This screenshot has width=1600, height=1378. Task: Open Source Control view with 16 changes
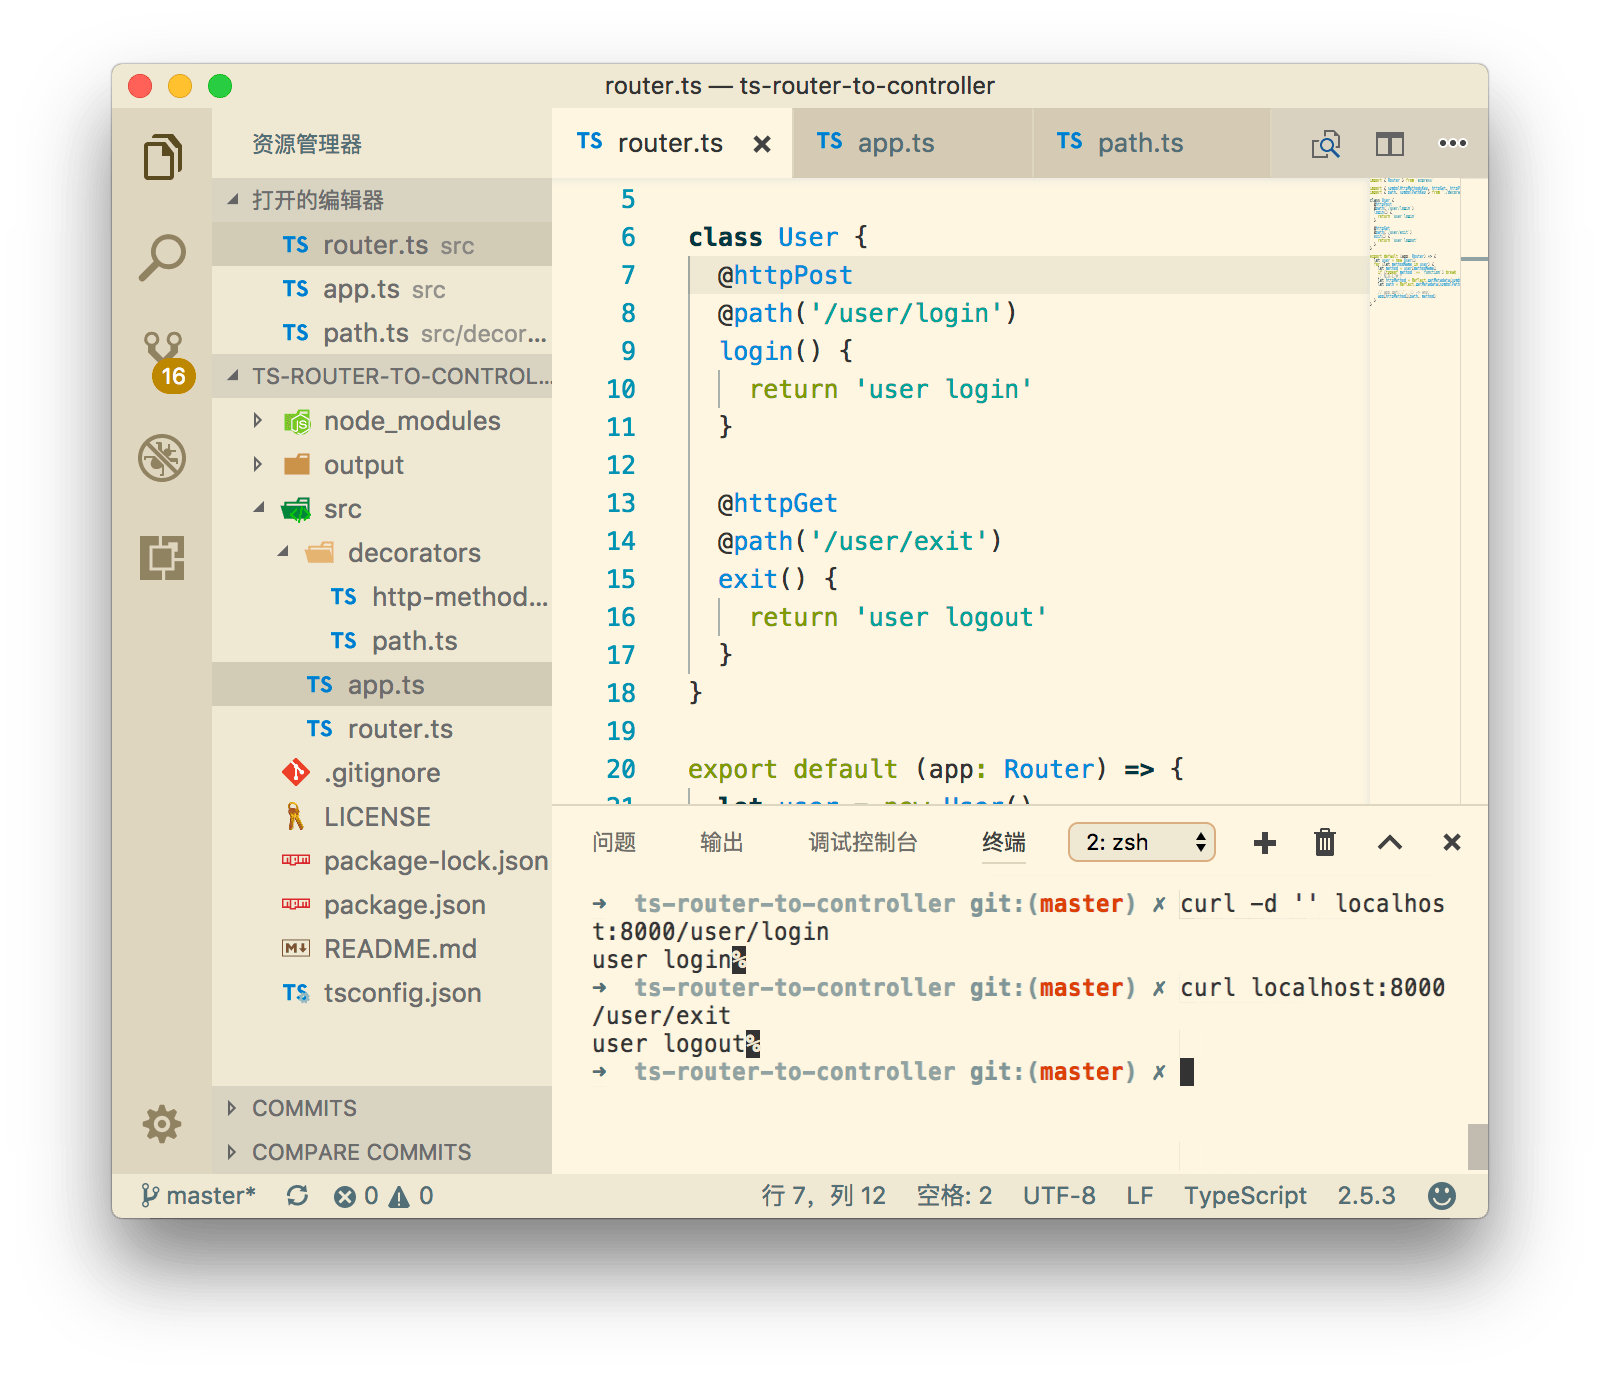[165, 360]
